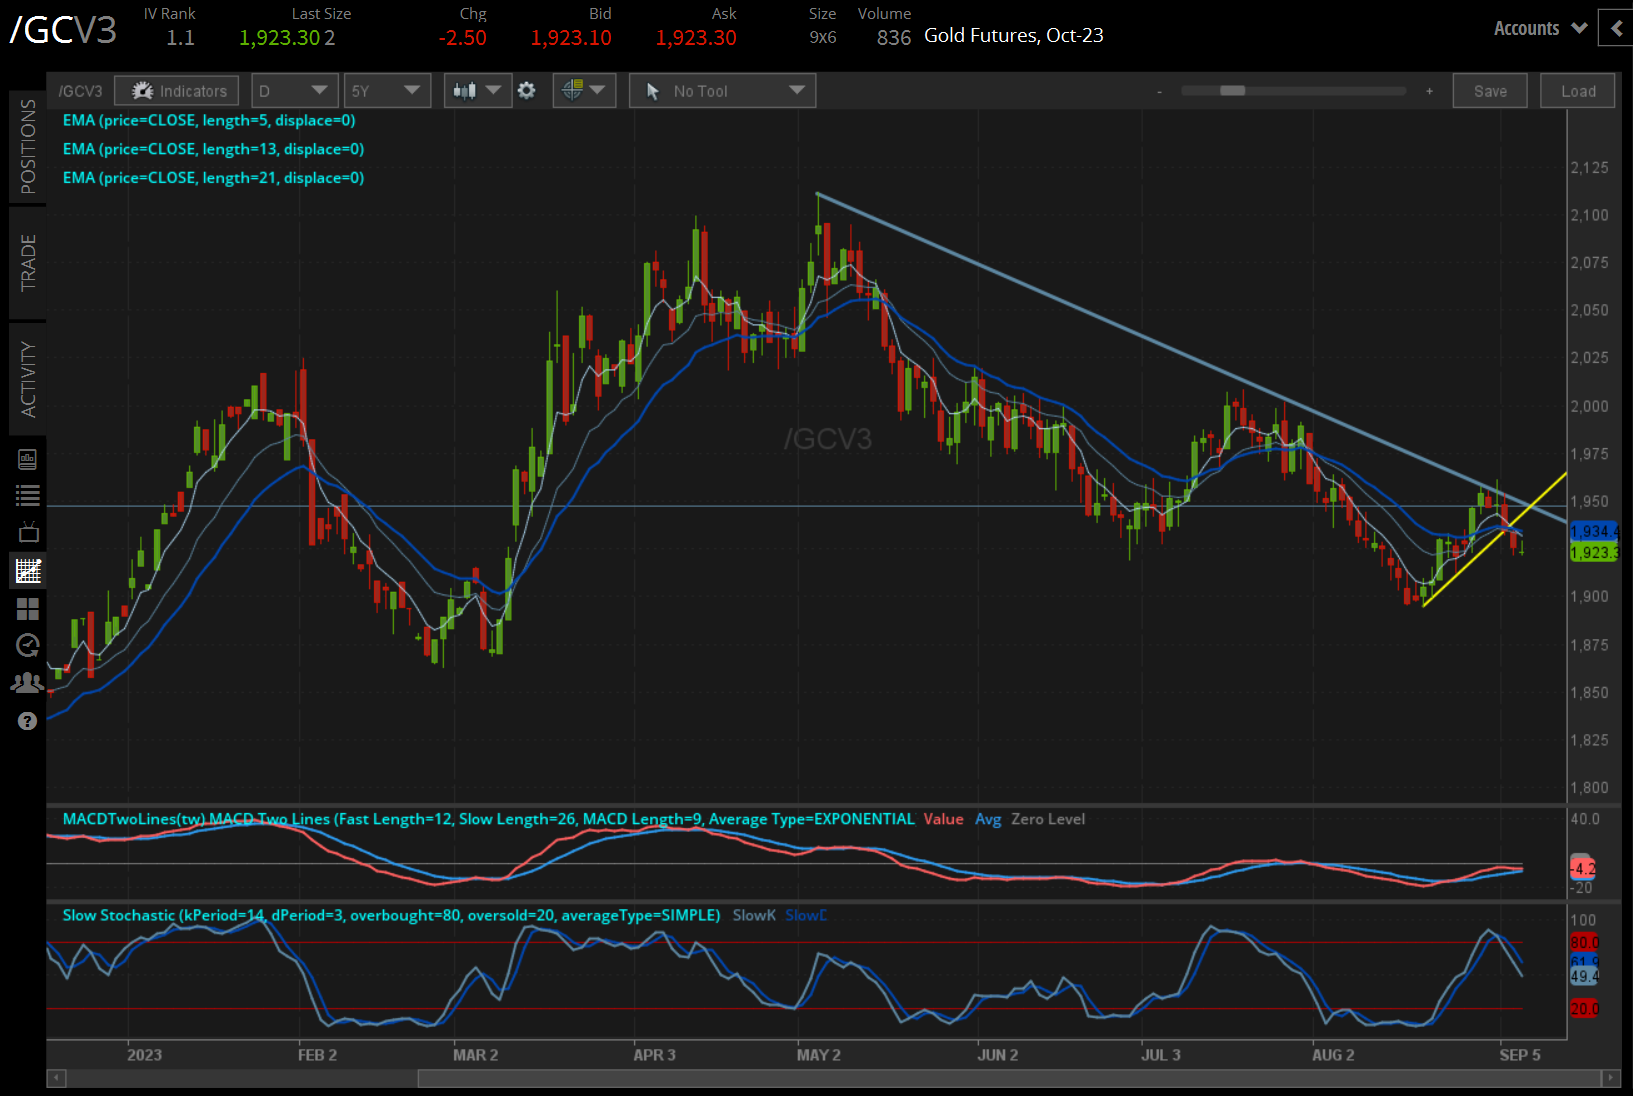1633x1096 pixels.
Task: Open the watchlist icon in sidebar
Action: pos(28,495)
